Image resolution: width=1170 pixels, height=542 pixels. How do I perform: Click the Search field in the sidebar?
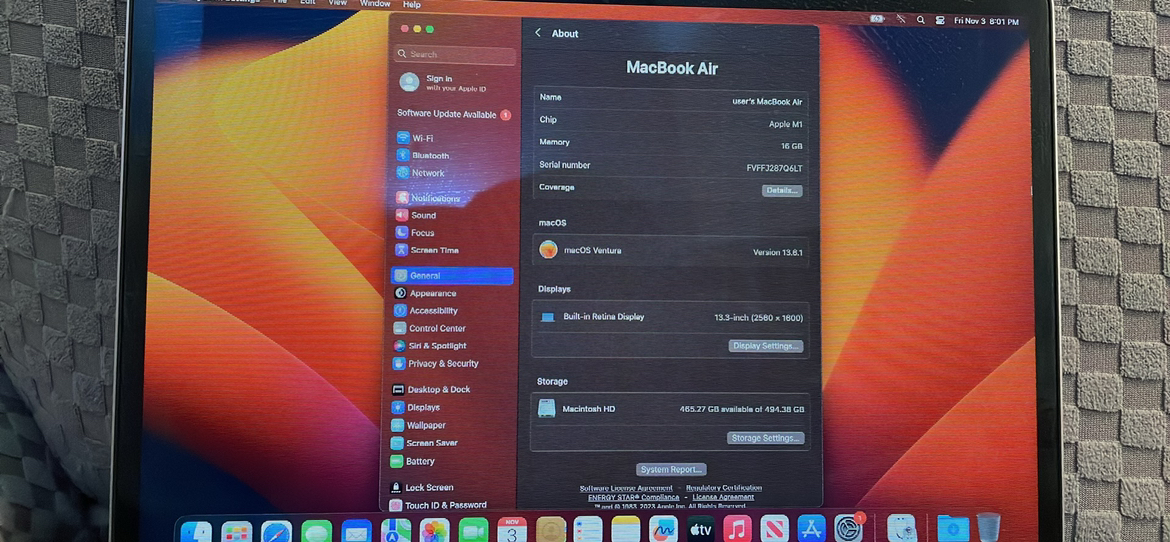(455, 54)
